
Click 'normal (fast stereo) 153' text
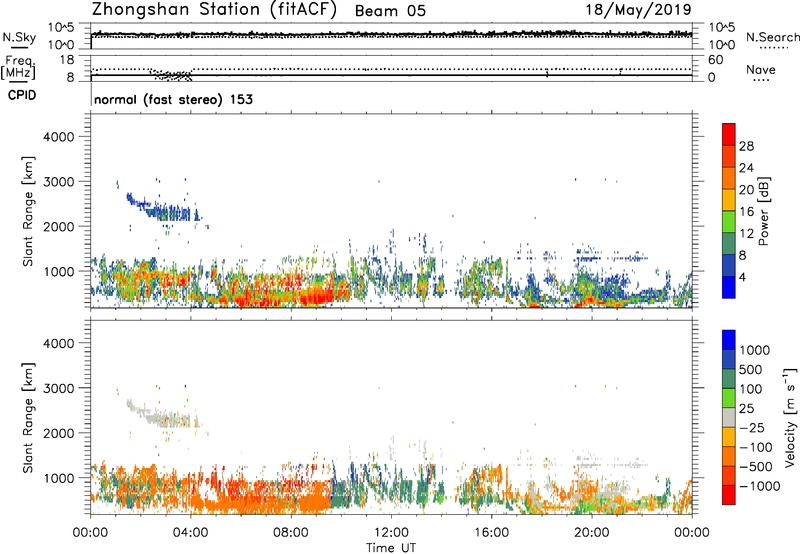(173, 99)
